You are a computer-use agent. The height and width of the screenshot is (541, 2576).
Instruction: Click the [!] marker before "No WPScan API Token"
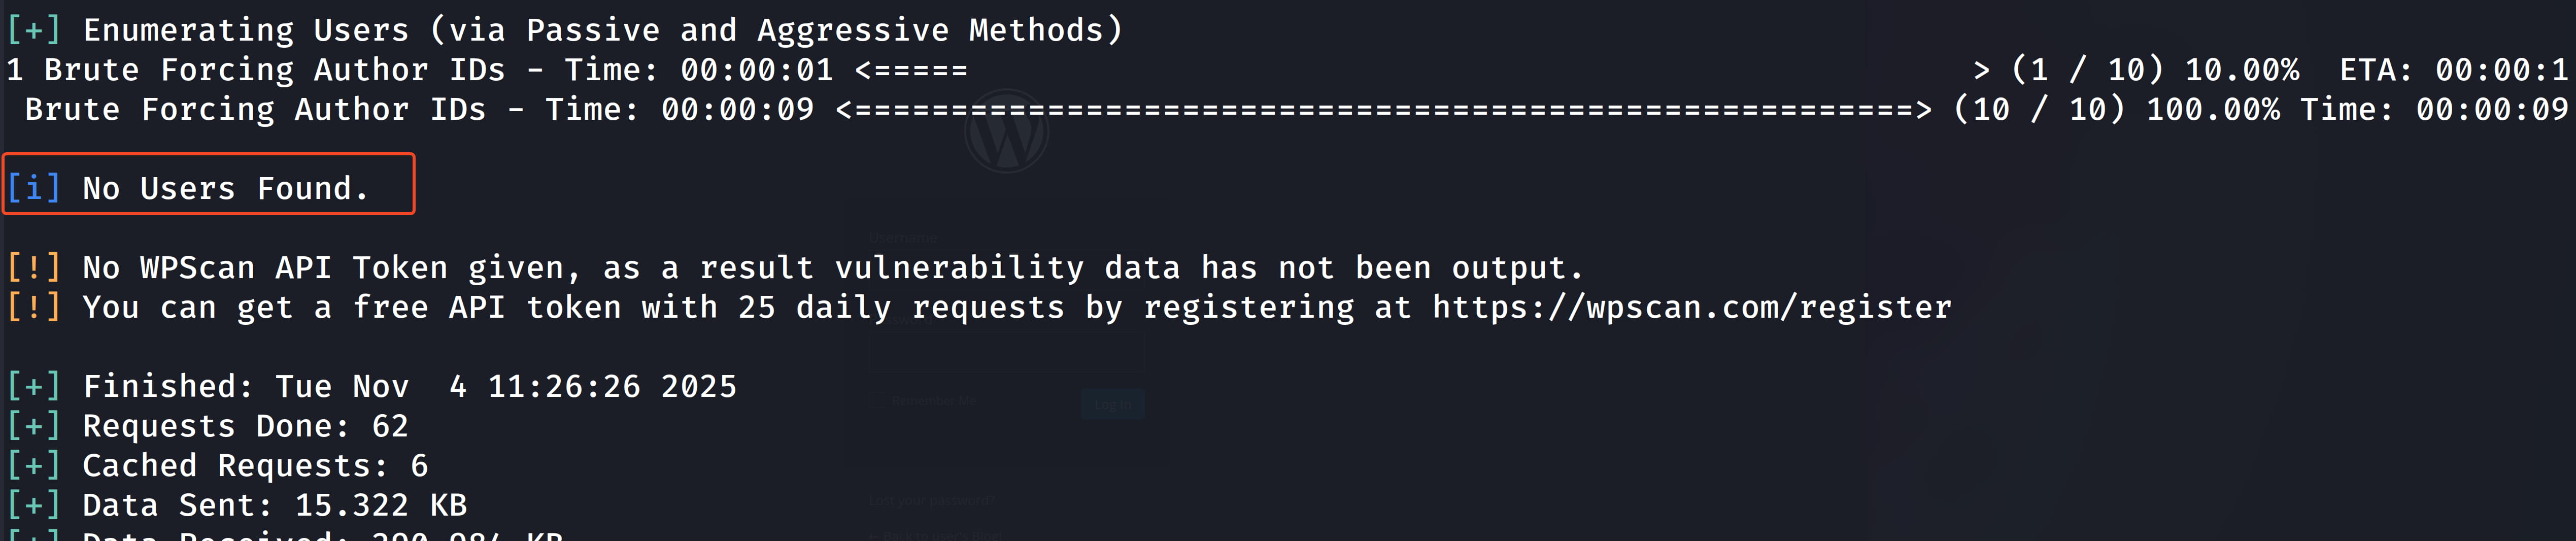[34, 267]
